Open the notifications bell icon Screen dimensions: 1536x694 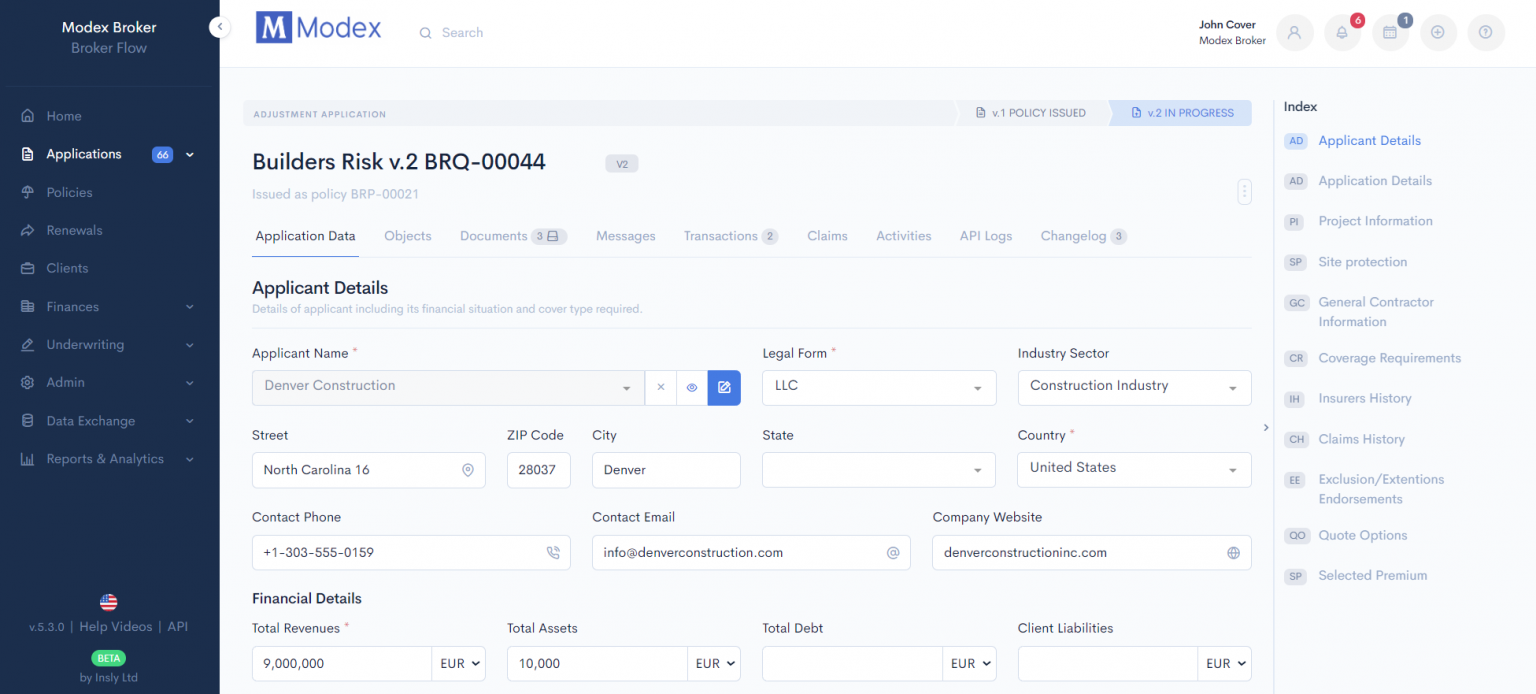[x=1342, y=33]
